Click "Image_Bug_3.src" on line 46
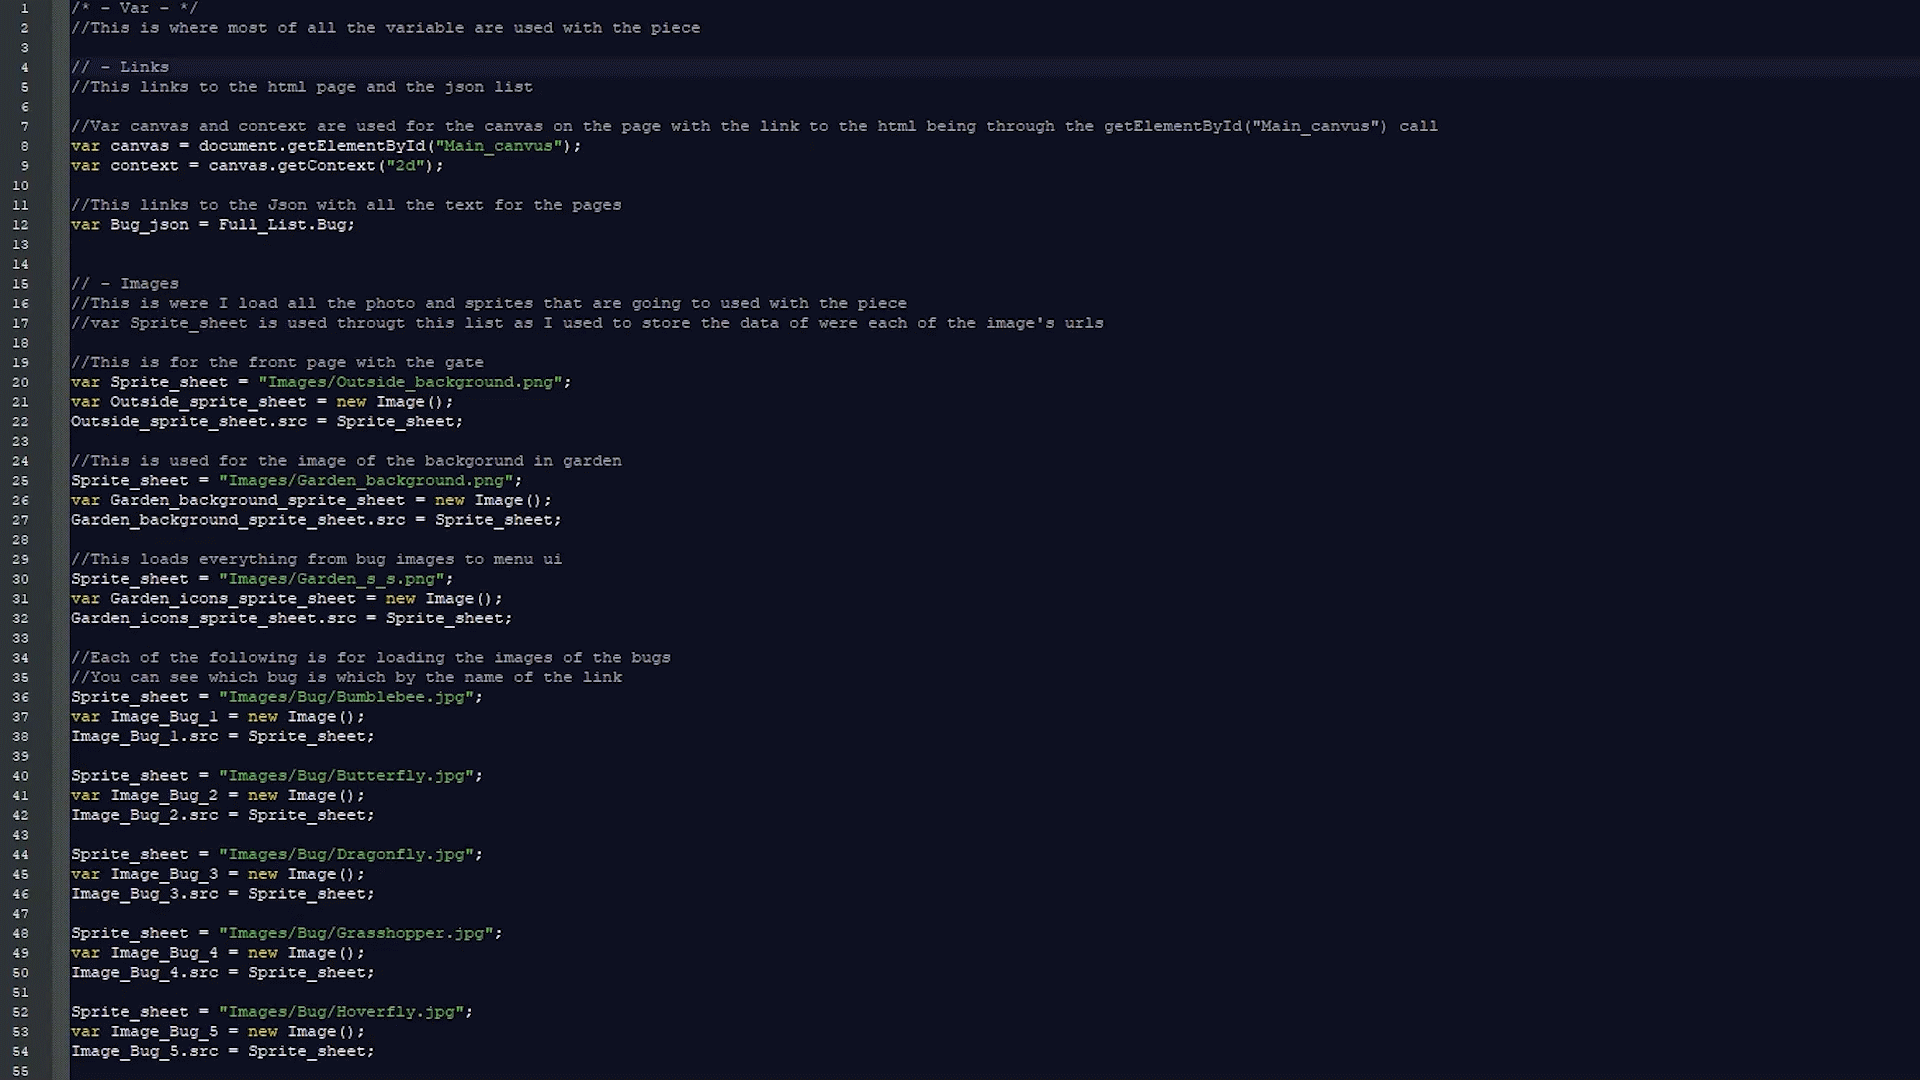Image resolution: width=1920 pixels, height=1080 pixels. pyautogui.click(x=144, y=895)
